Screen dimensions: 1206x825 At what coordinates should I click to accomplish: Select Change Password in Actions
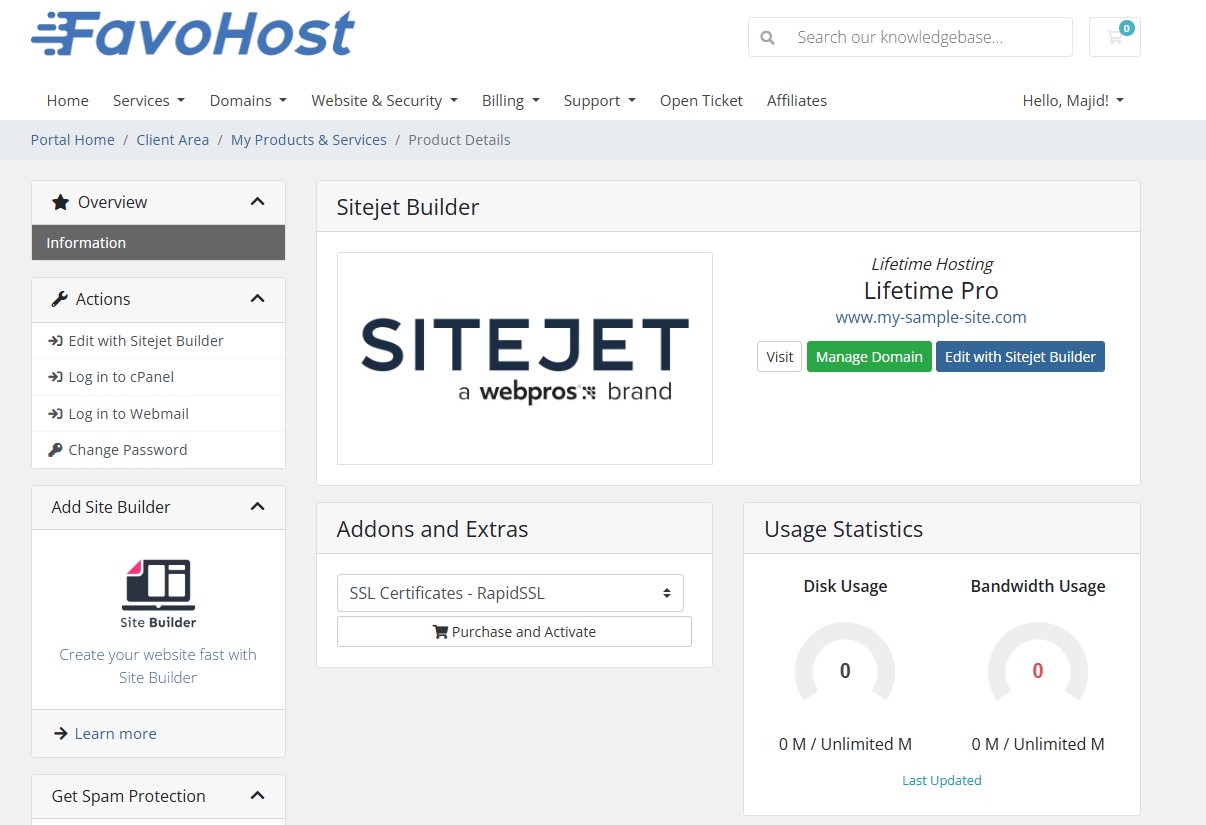coord(127,450)
